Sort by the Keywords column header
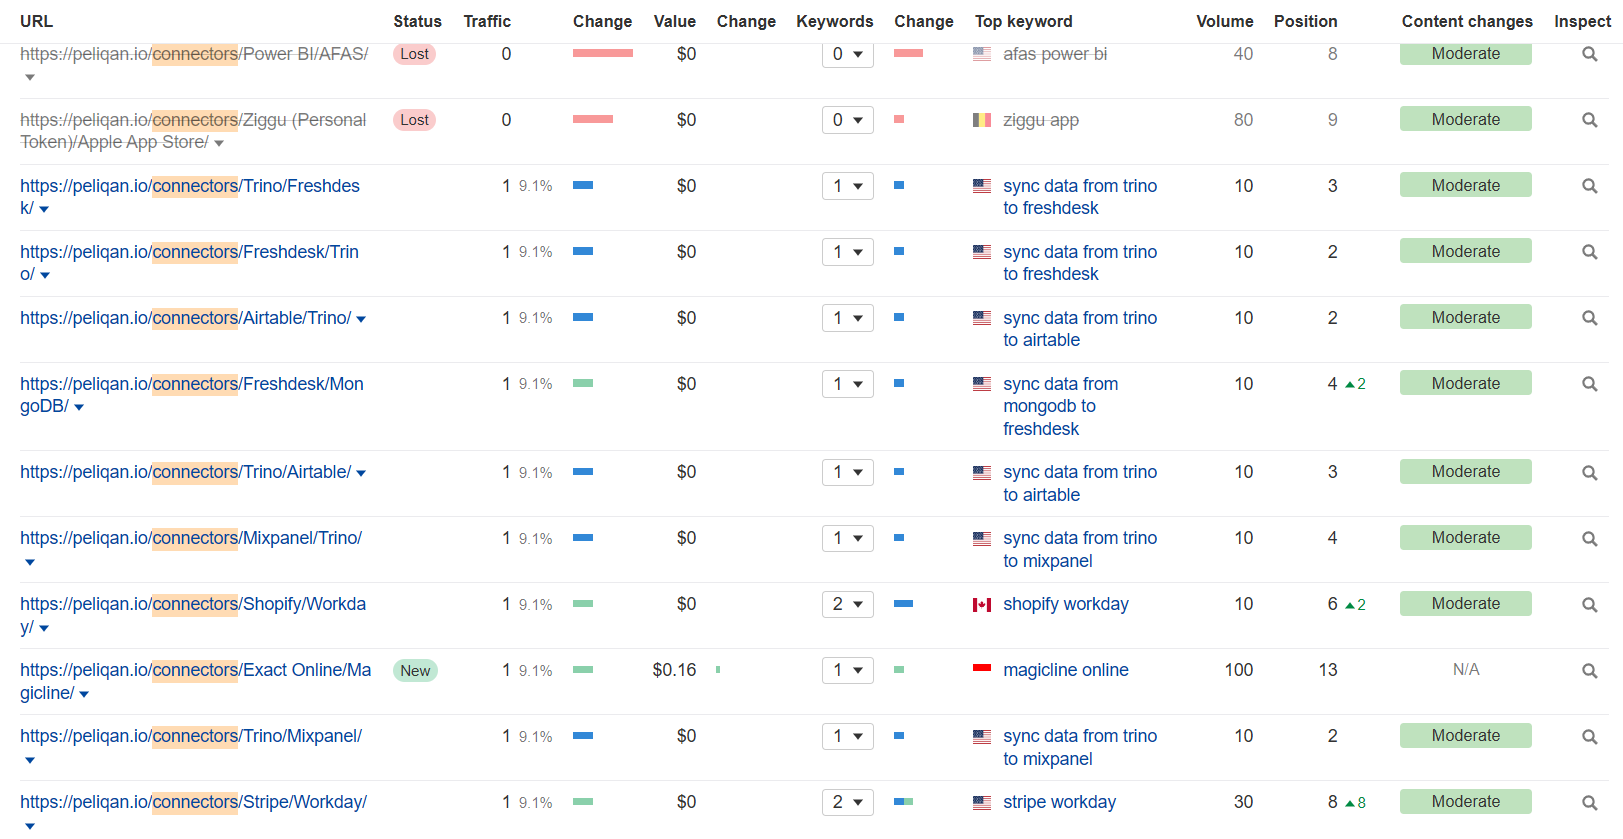The width and height of the screenshot is (1623, 839). pos(835,21)
